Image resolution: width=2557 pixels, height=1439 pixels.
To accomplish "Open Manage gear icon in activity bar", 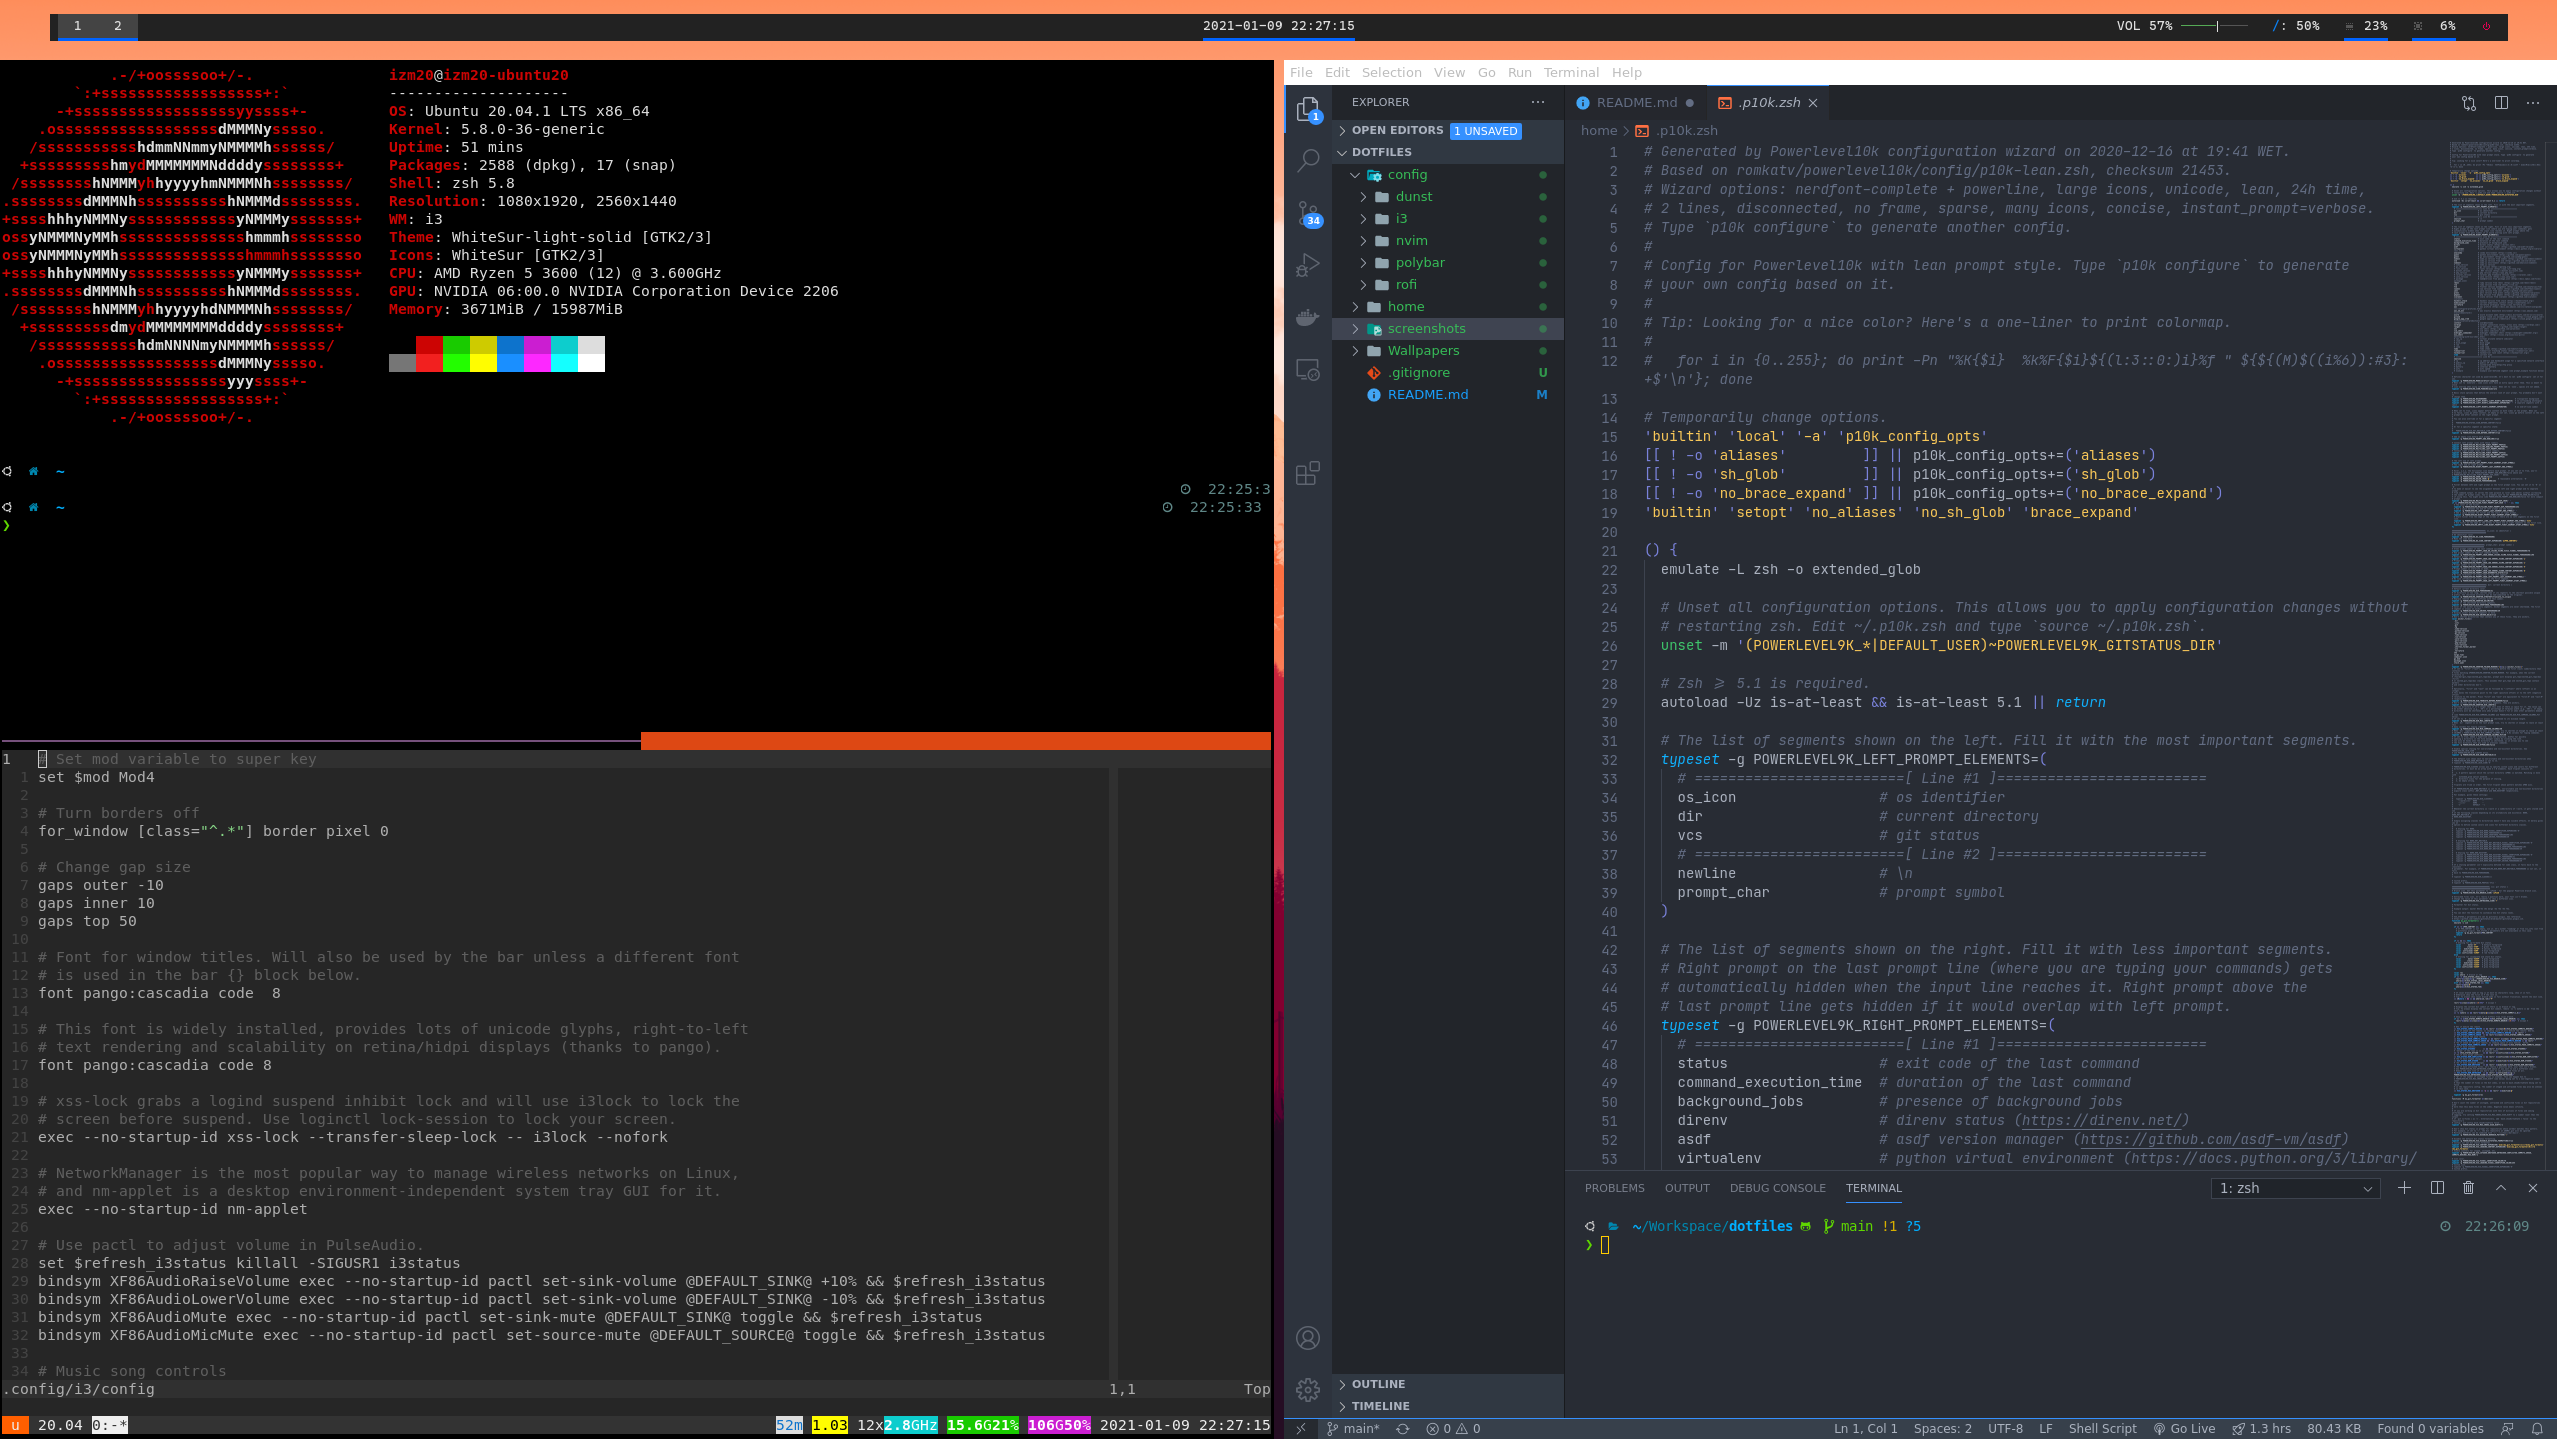I will click(x=1308, y=1390).
